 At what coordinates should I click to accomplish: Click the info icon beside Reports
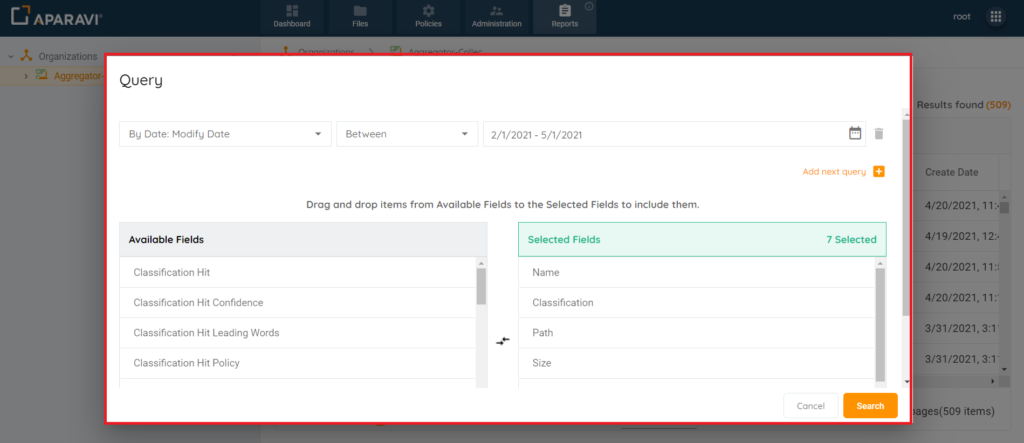pyautogui.click(x=589, y=7)
